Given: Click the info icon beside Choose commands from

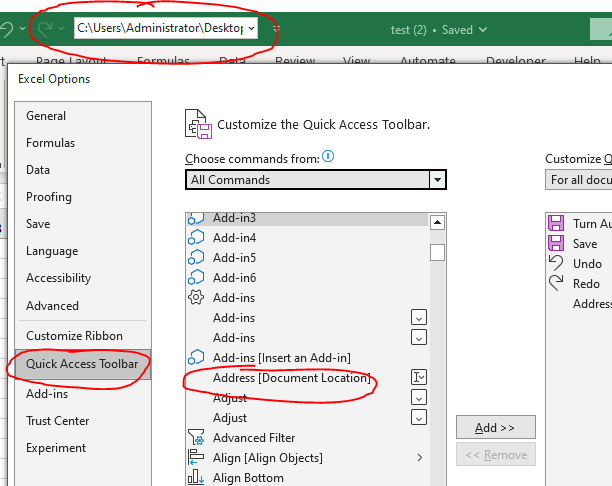Looking at the screenshot, I should [328, 157].
